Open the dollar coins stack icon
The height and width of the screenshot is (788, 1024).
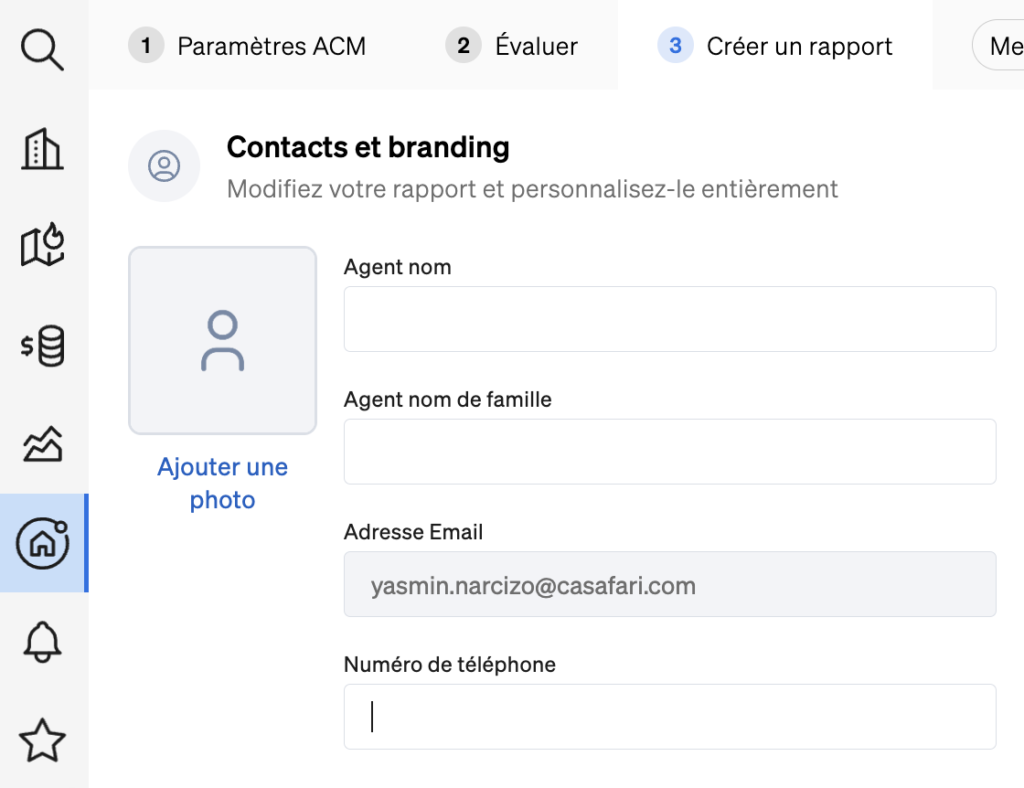click(42, 345)
